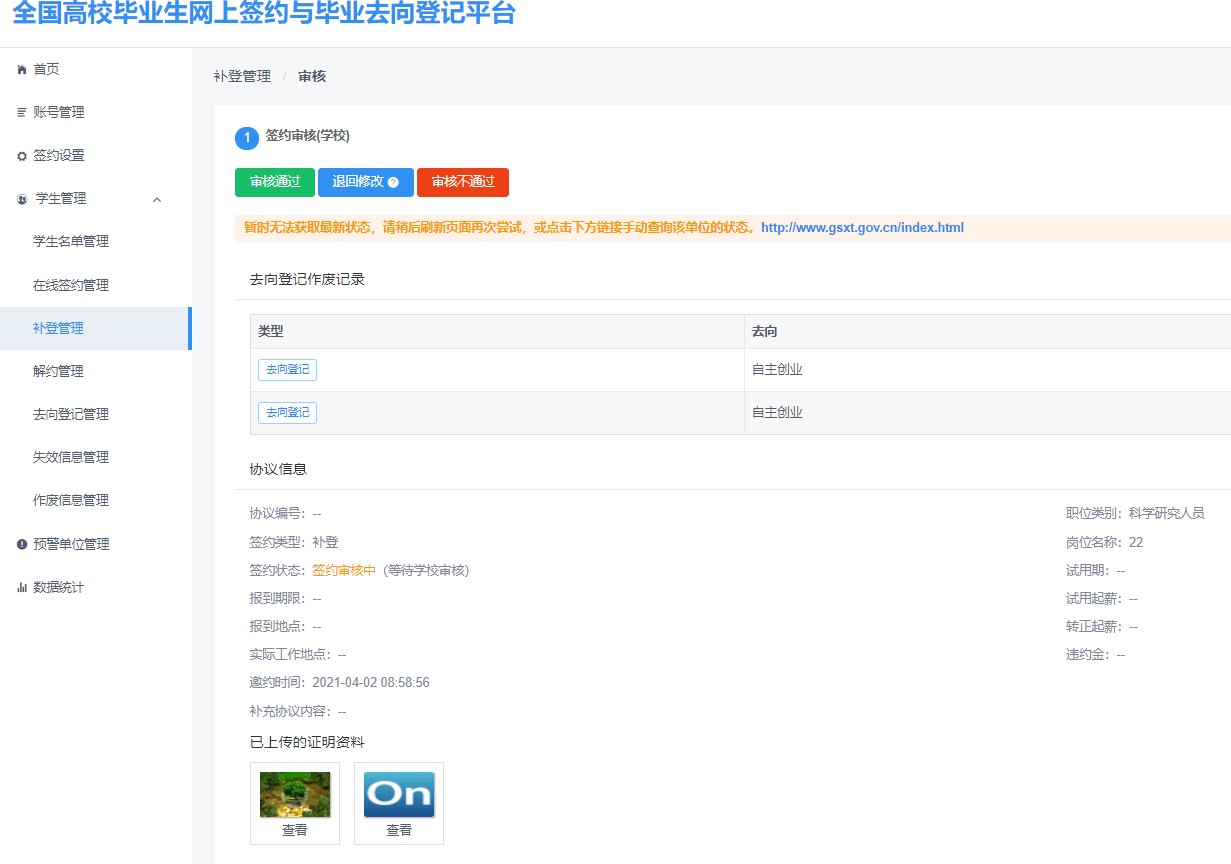Open 去向登记管理 from the sidebar

pyautogui.click(x=71, y=414)
